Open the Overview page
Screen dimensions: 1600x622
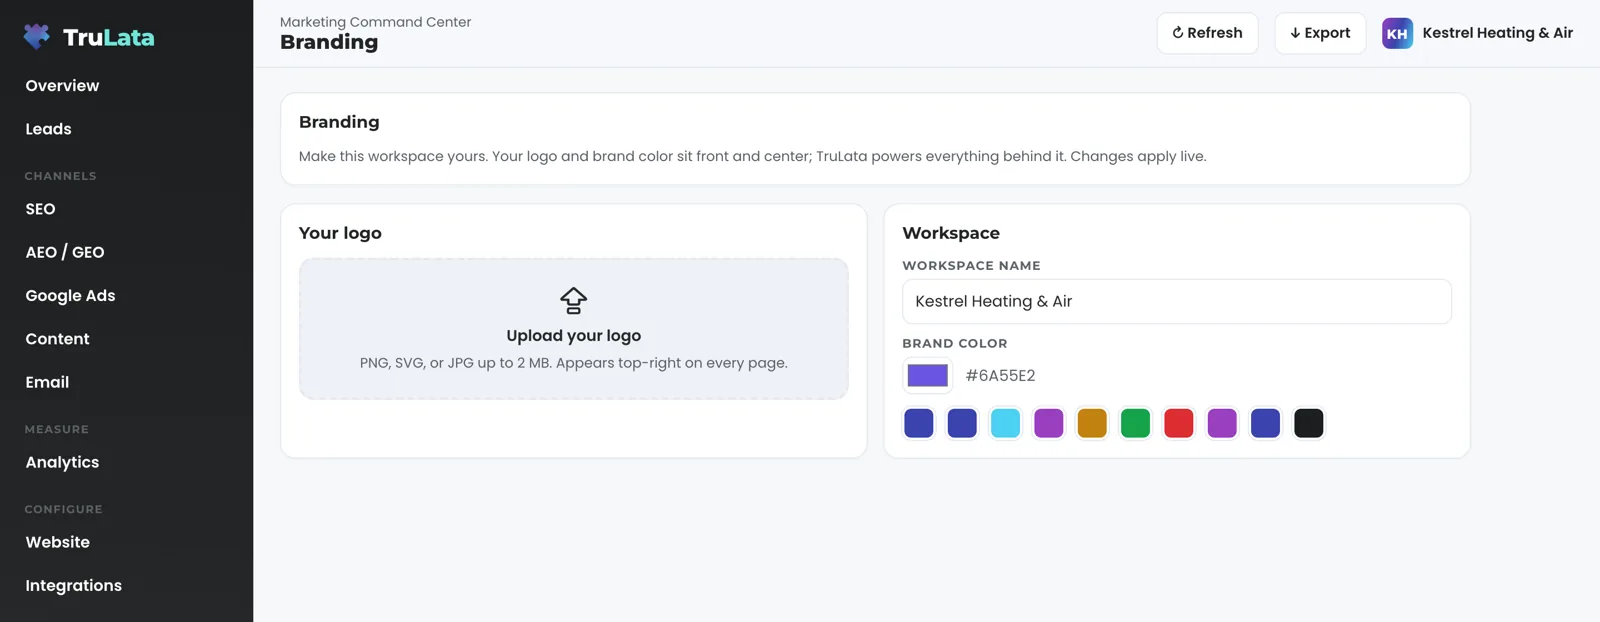point(62,86)
